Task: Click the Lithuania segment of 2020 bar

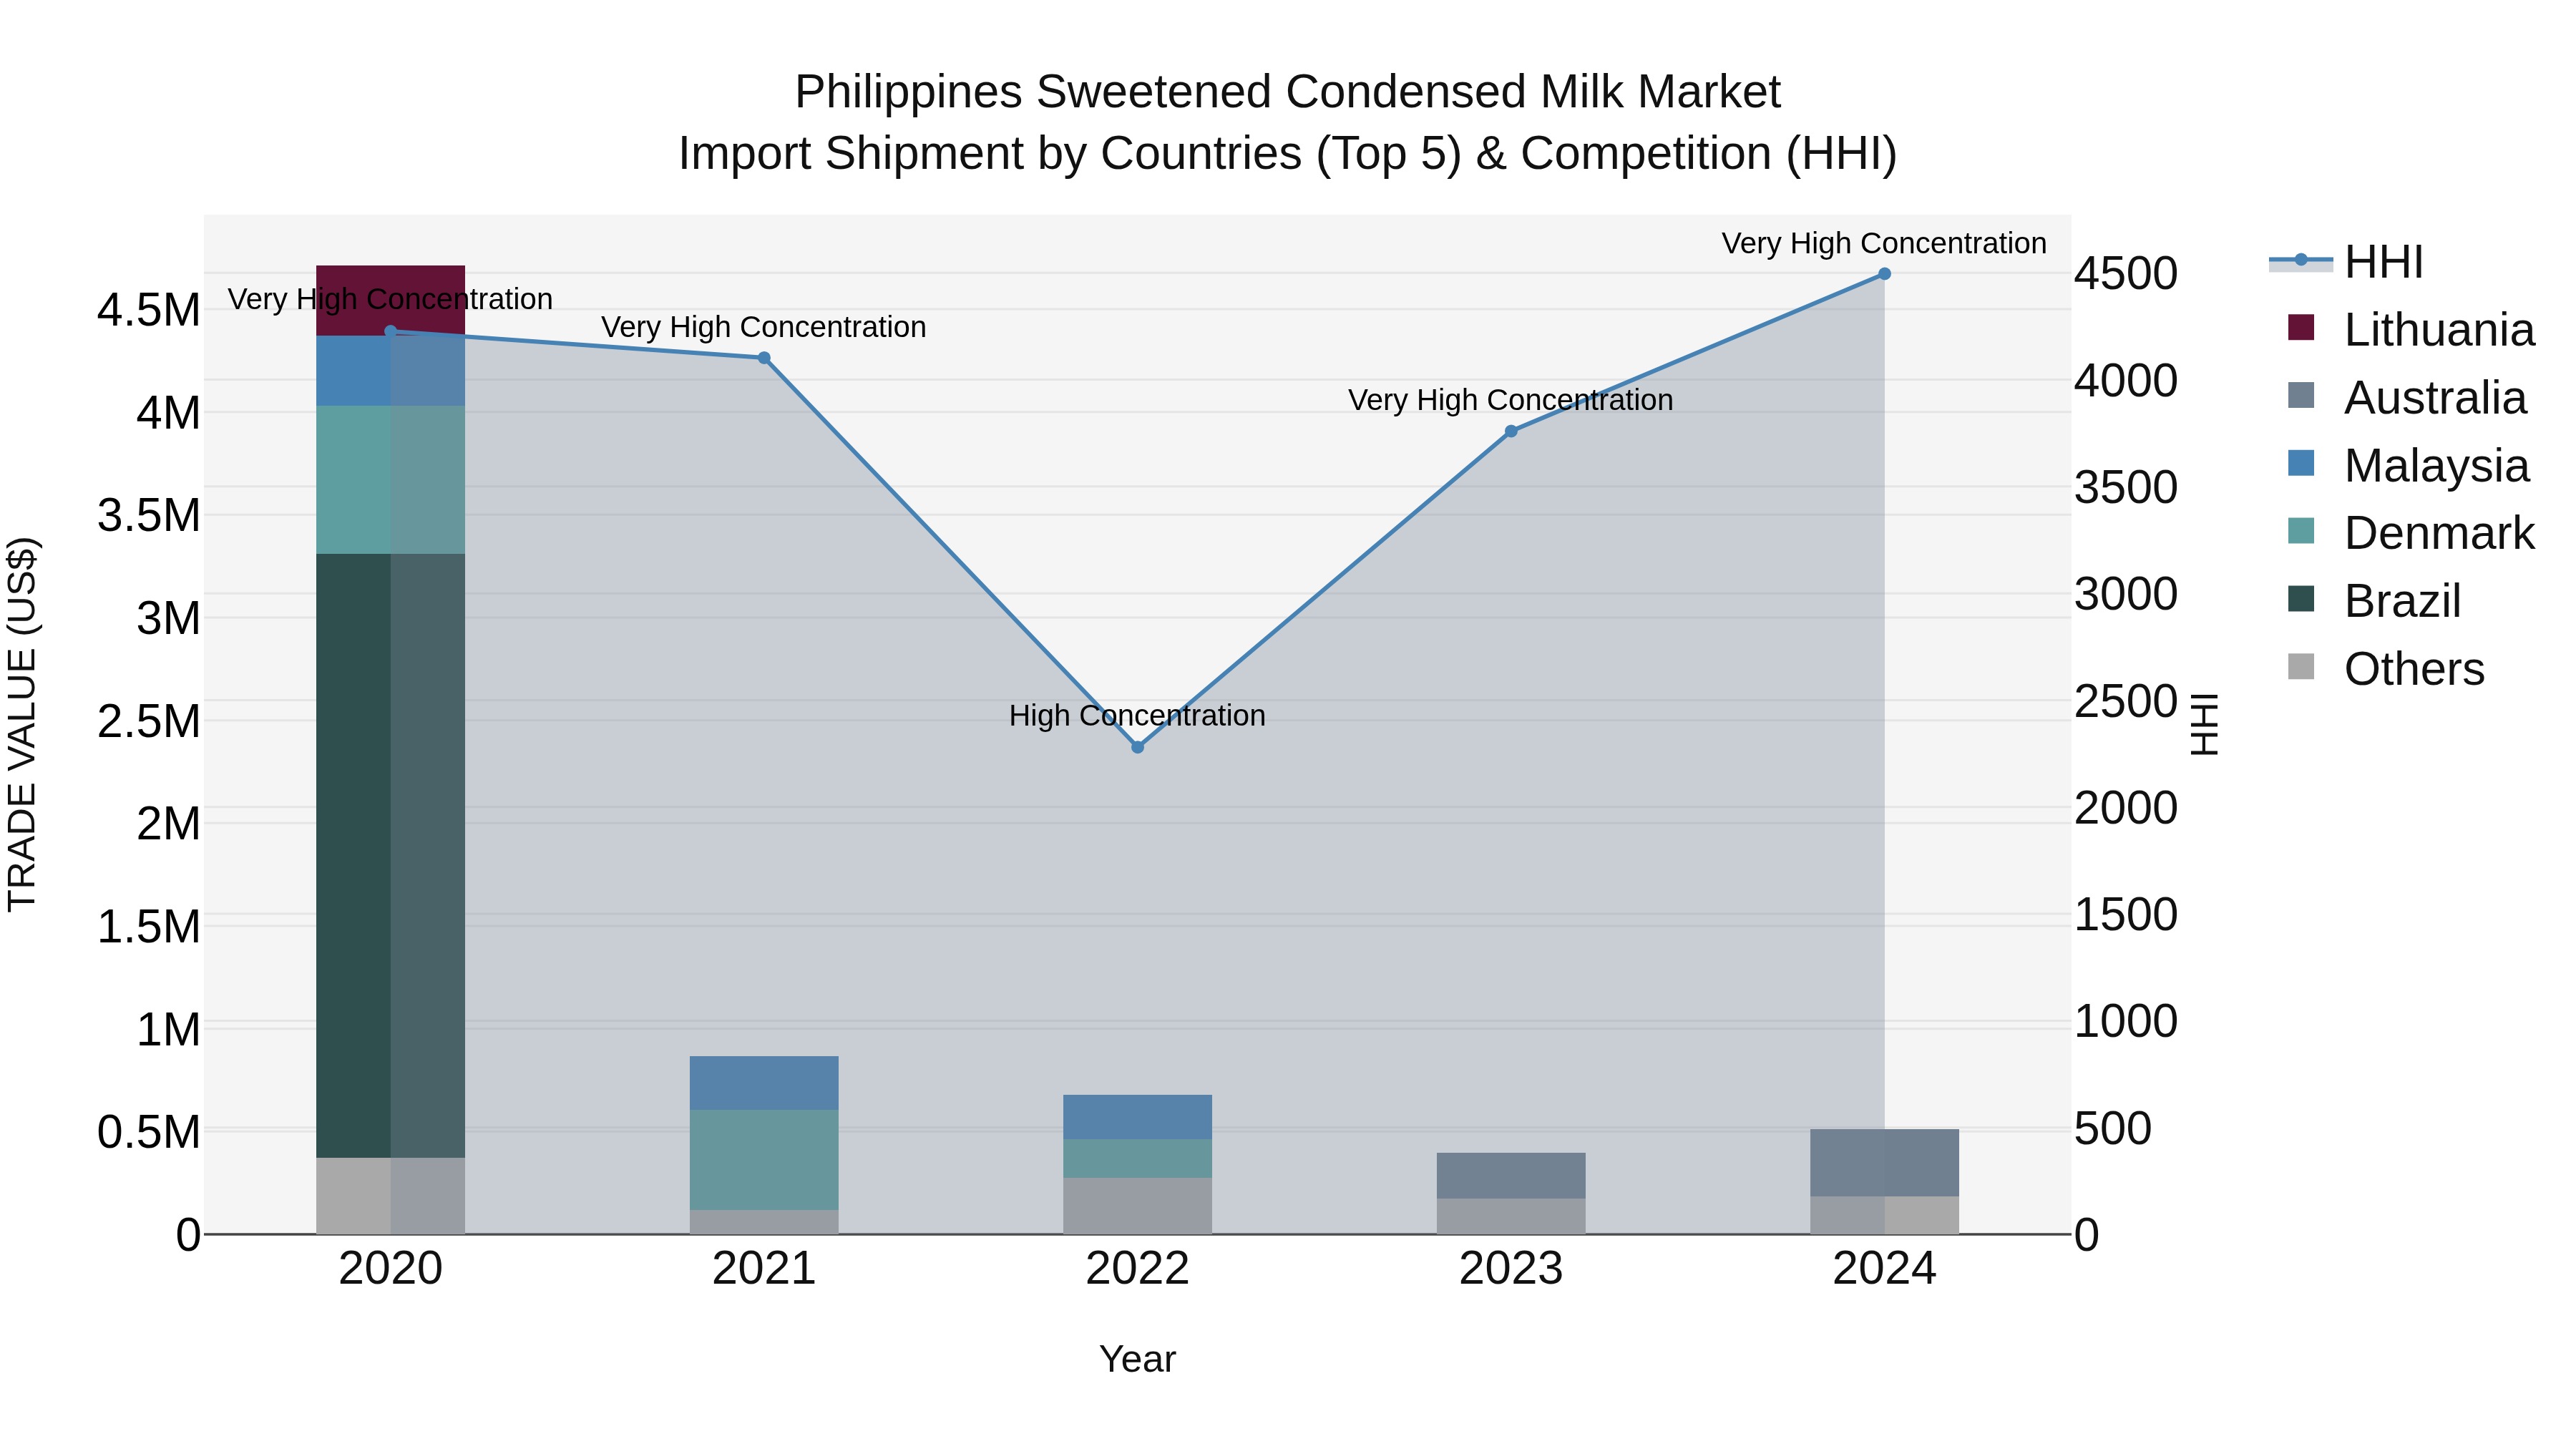Action: pos(391,301)
